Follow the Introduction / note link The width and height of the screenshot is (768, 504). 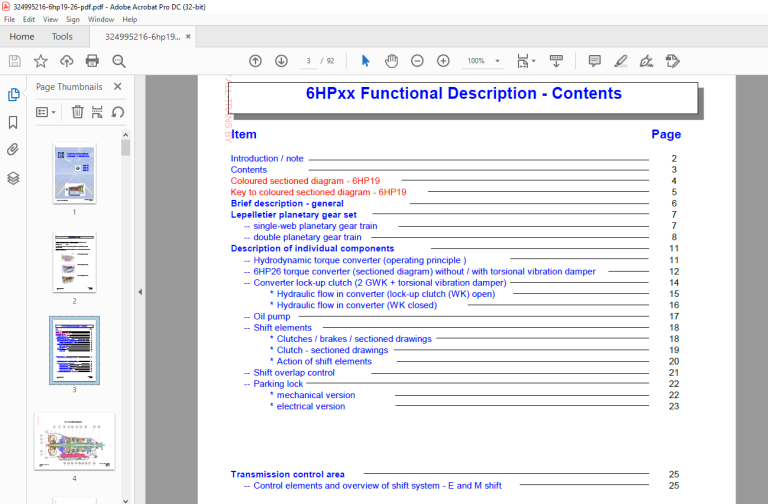point(267,159)
